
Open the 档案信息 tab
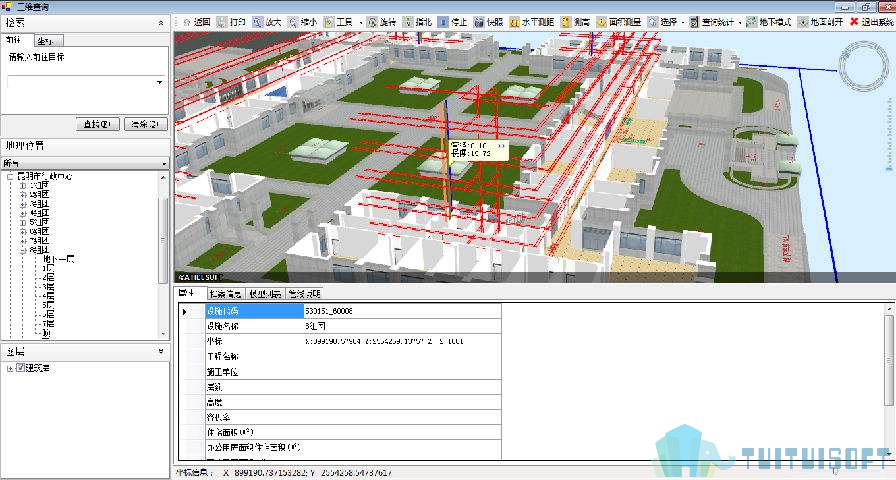(x=225, y=294)
